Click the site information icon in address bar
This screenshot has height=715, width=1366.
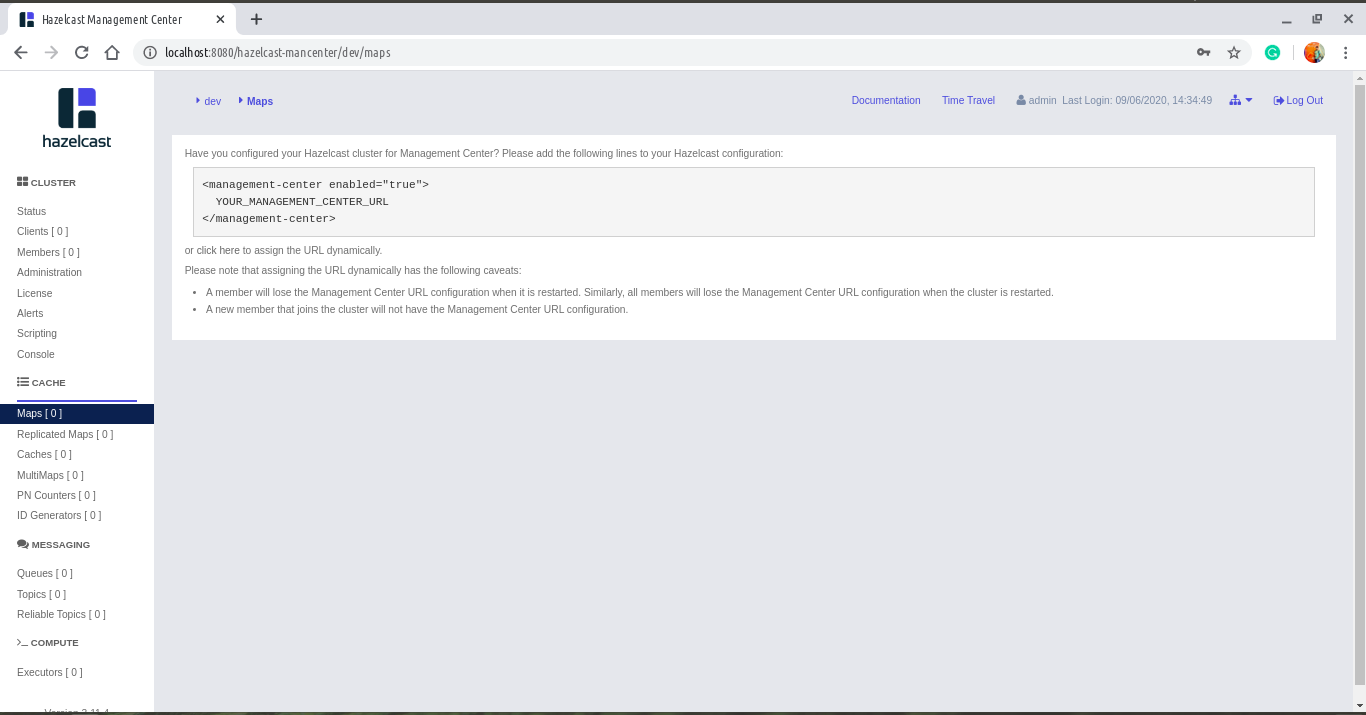150,52
